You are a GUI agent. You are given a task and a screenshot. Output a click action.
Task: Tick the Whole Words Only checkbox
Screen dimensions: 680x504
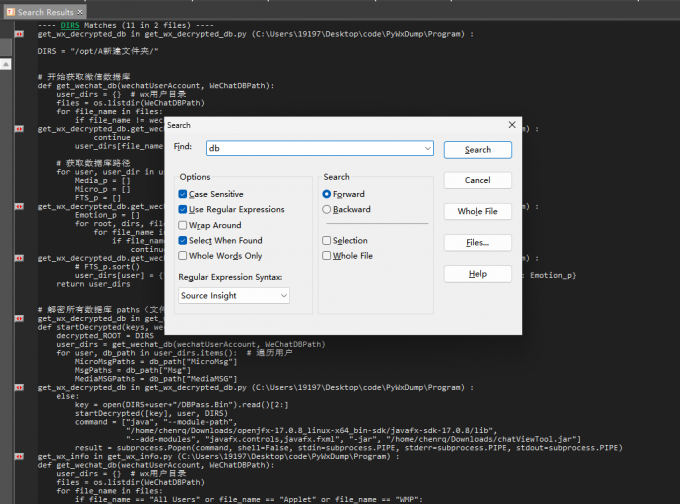coord(183,256)
